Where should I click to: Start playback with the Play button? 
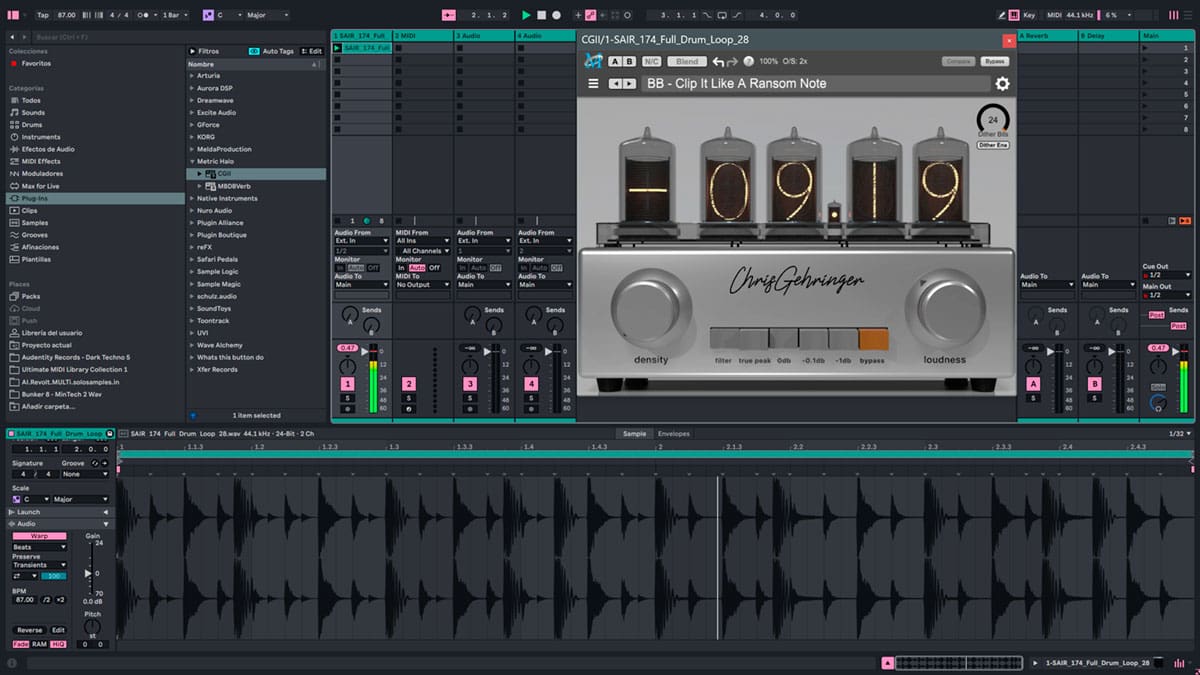tap(526, 15)
